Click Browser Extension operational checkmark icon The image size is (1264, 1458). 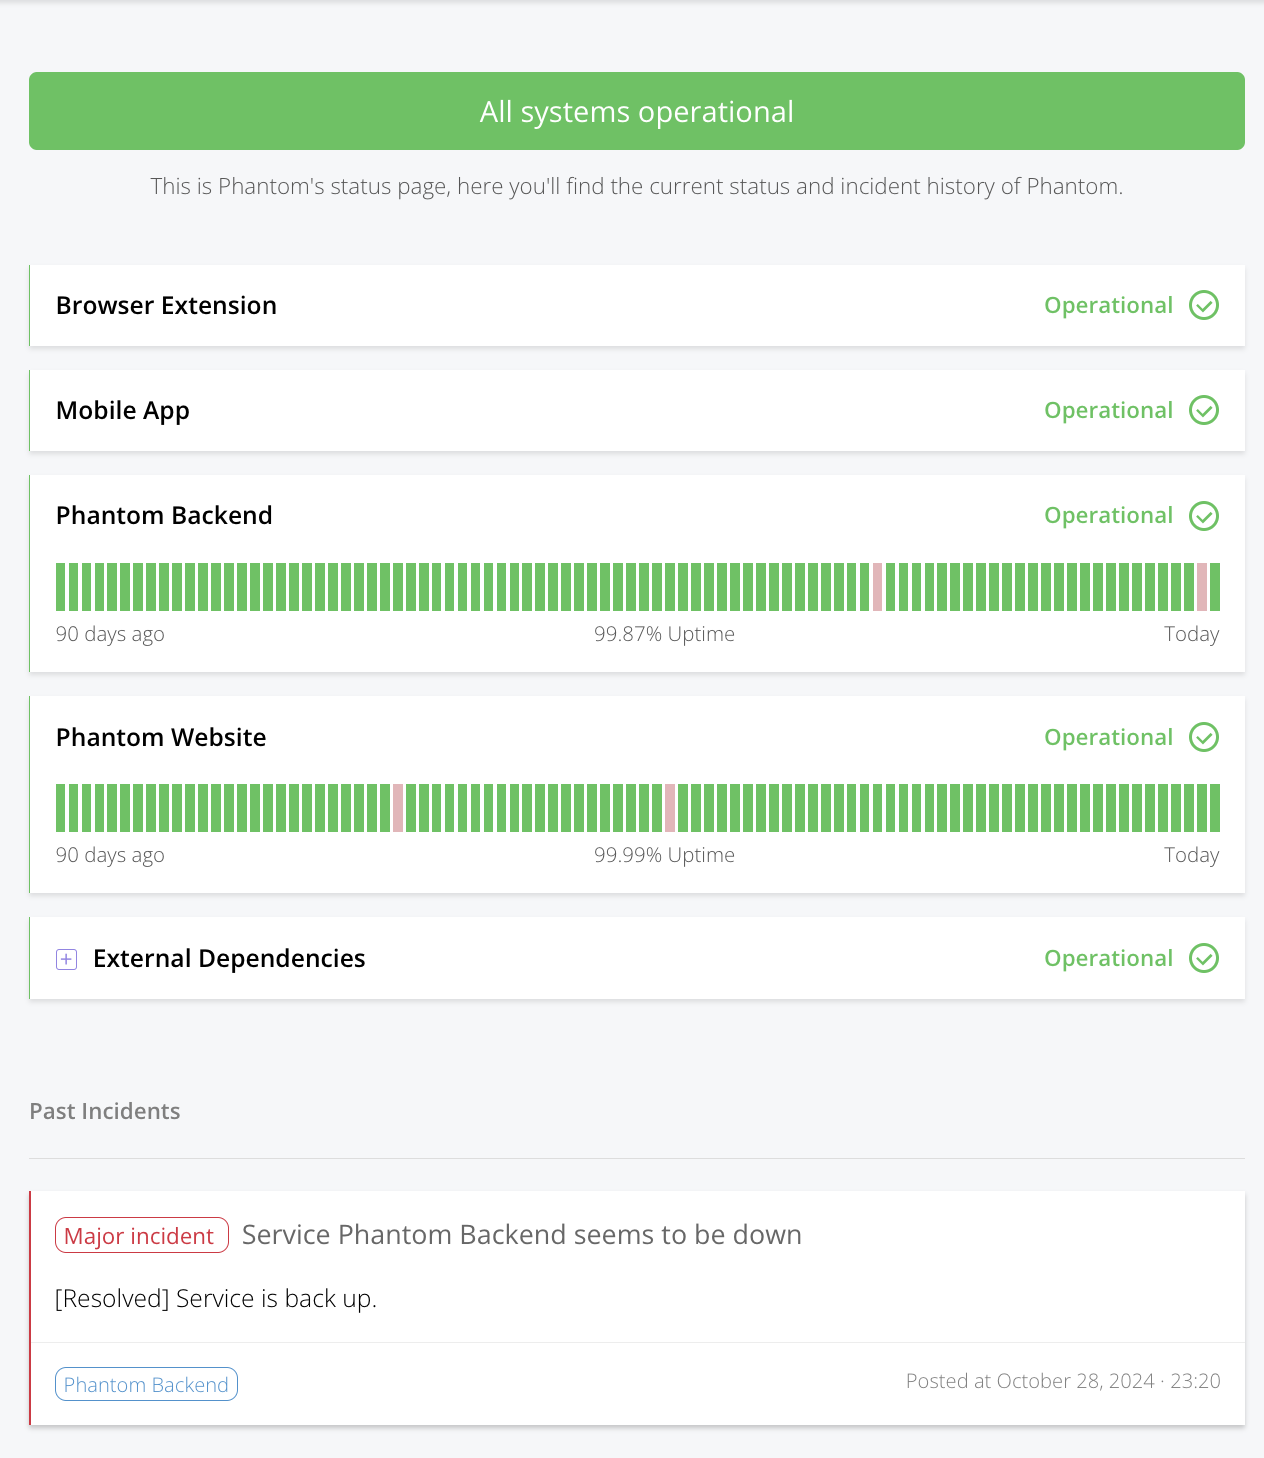click(x=1204, y=305)
